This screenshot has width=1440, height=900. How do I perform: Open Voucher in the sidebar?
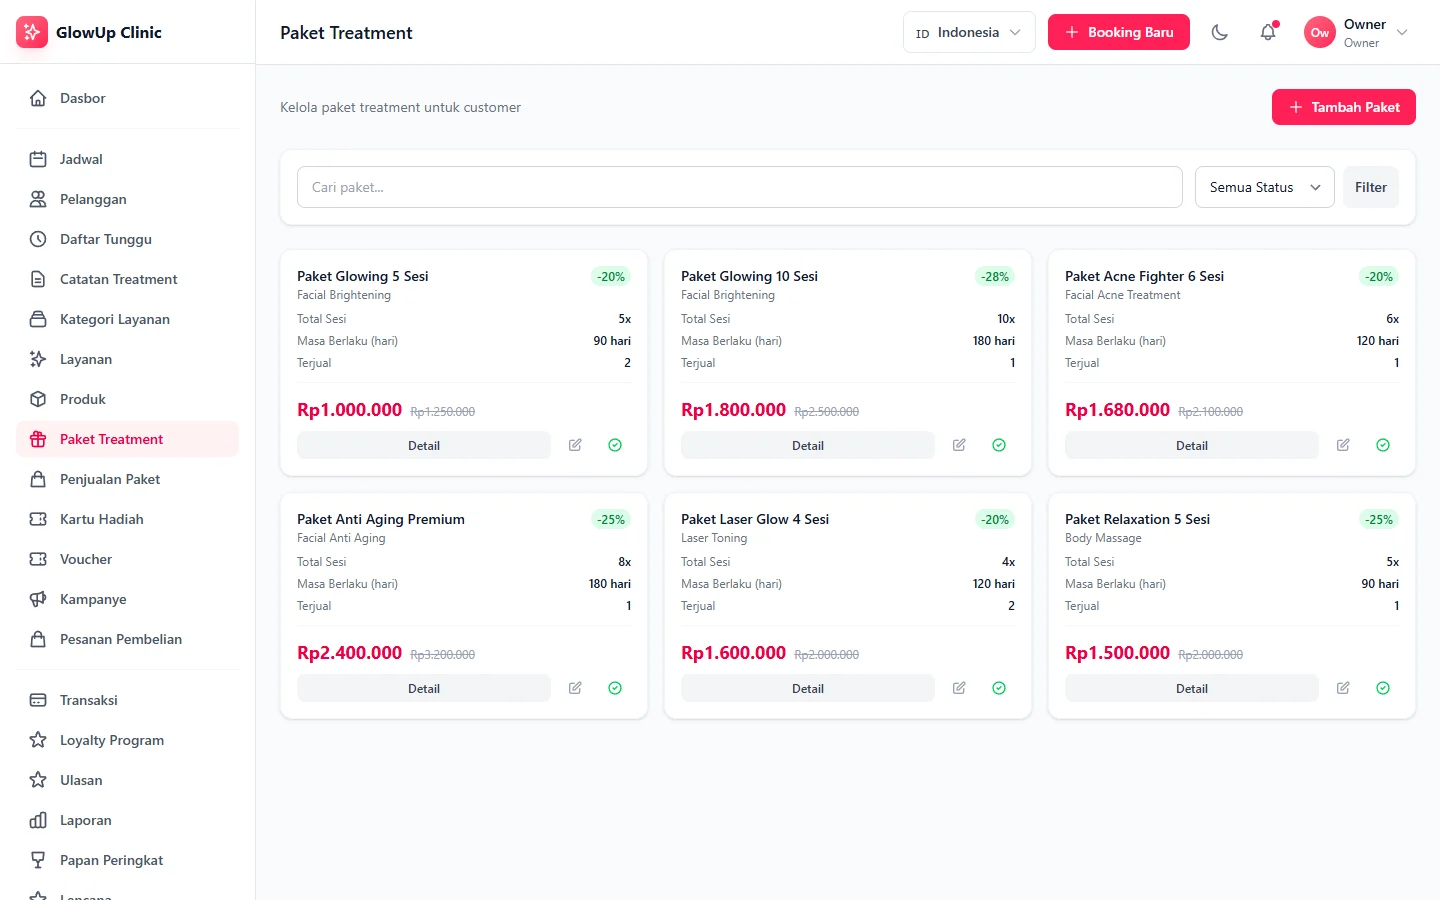(x=128, y=559)
